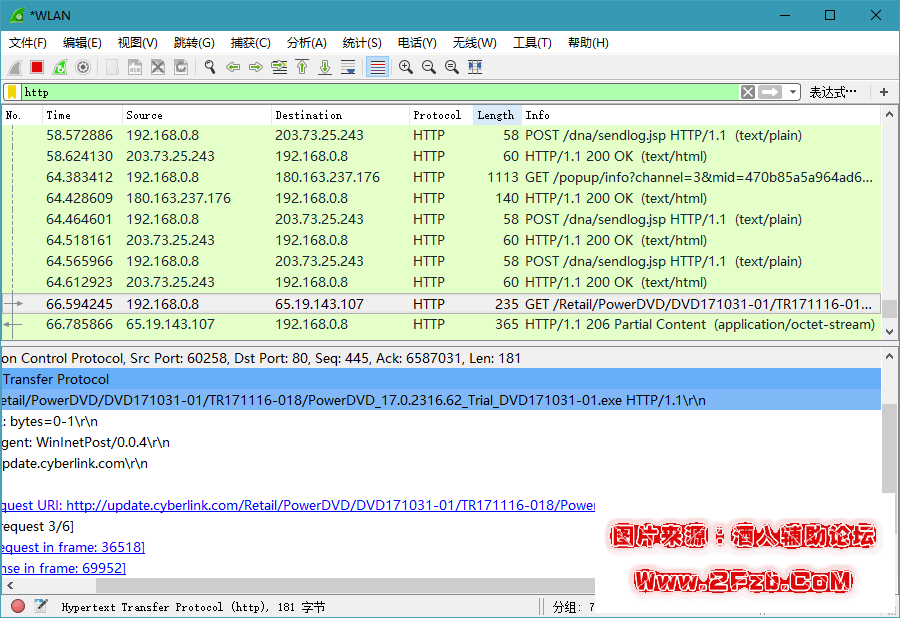Click in the http display filter field
900x618 pixels.
[380, 92]
